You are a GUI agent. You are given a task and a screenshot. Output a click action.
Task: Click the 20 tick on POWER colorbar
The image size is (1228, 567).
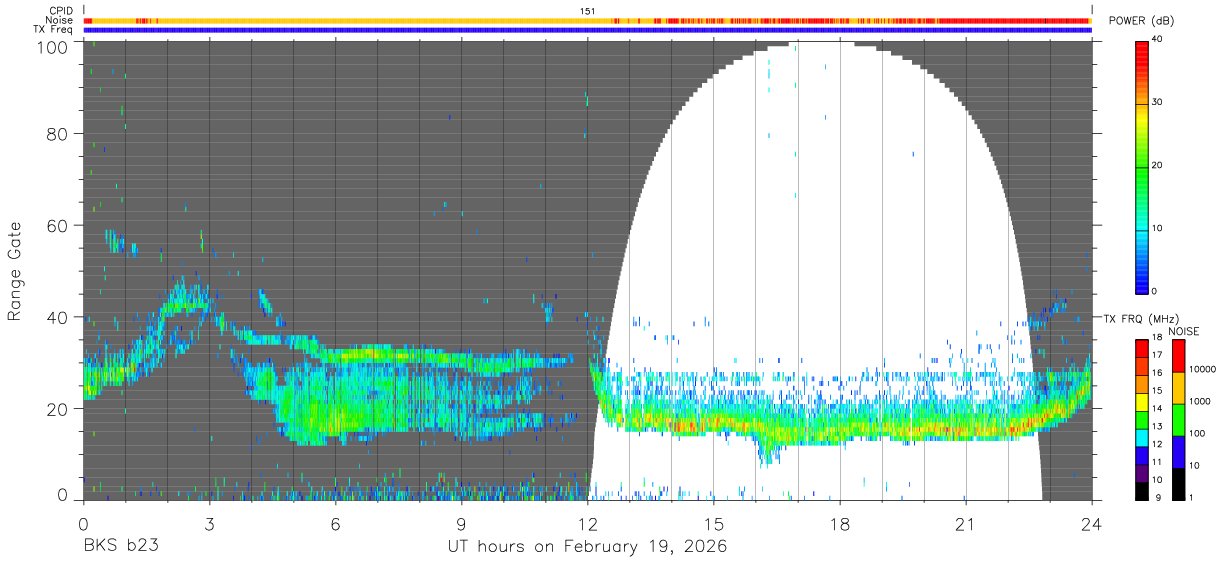[1158, 165]
